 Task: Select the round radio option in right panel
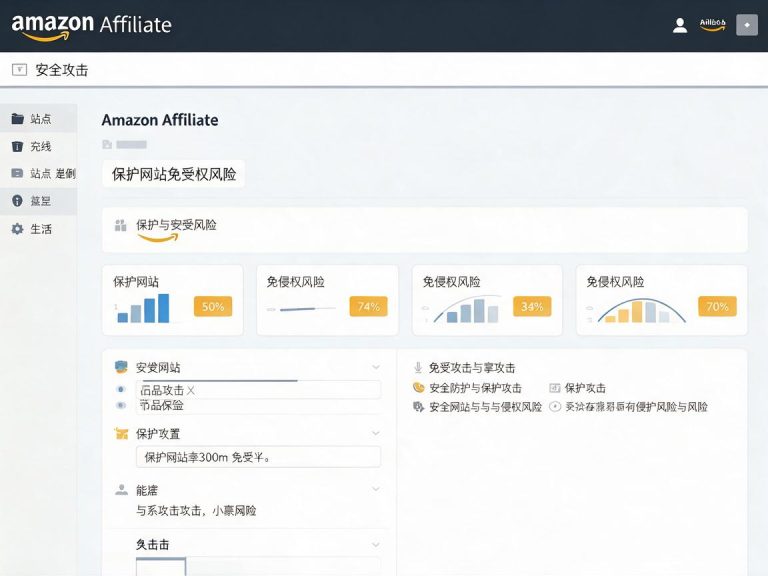(x=554, y=407)
